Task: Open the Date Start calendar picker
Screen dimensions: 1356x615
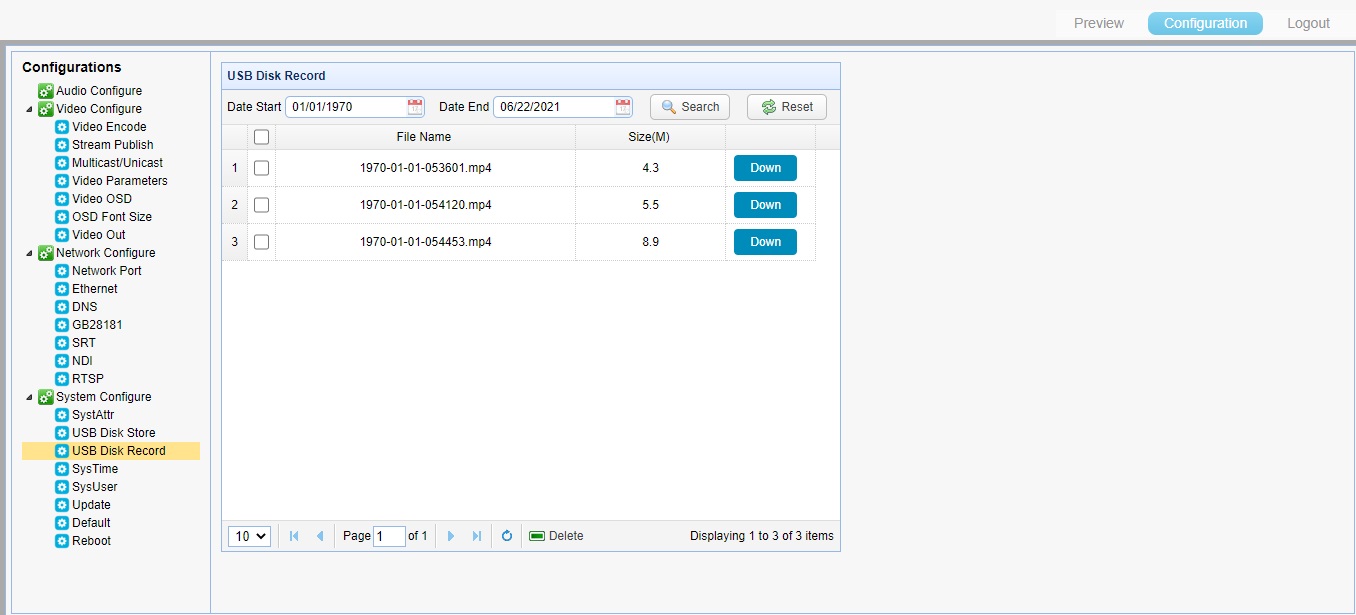Action: 415,107
